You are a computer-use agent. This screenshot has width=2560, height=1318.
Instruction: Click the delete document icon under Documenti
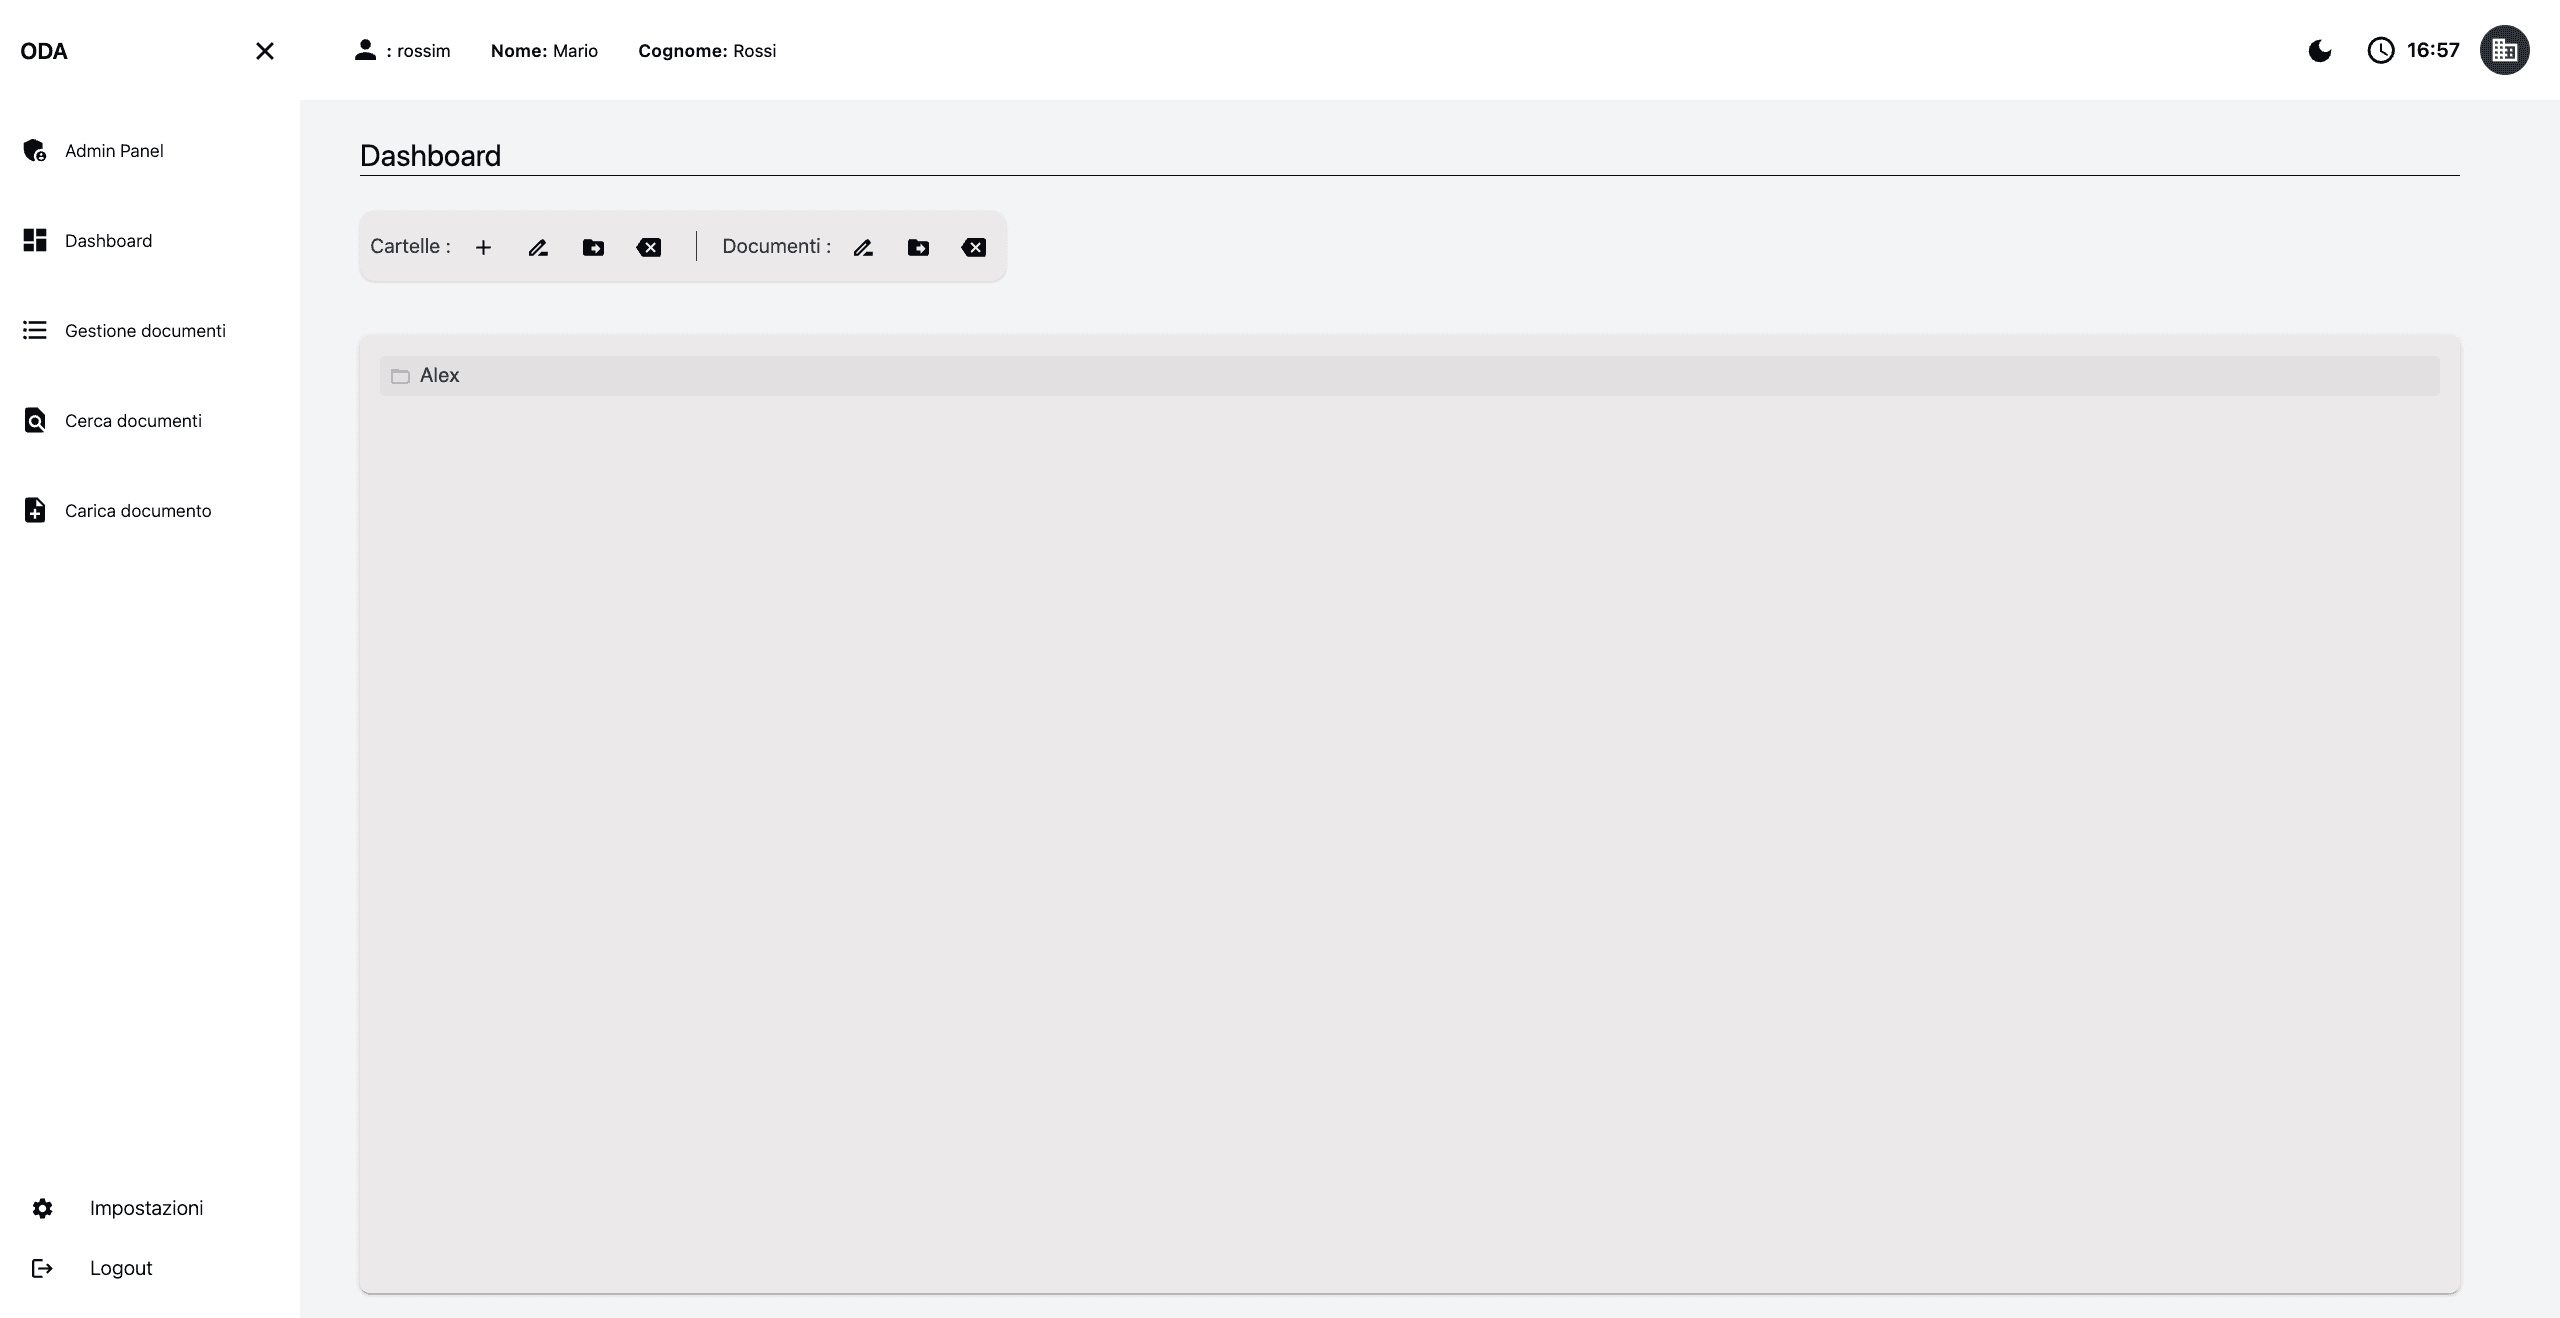coord(974,247)
